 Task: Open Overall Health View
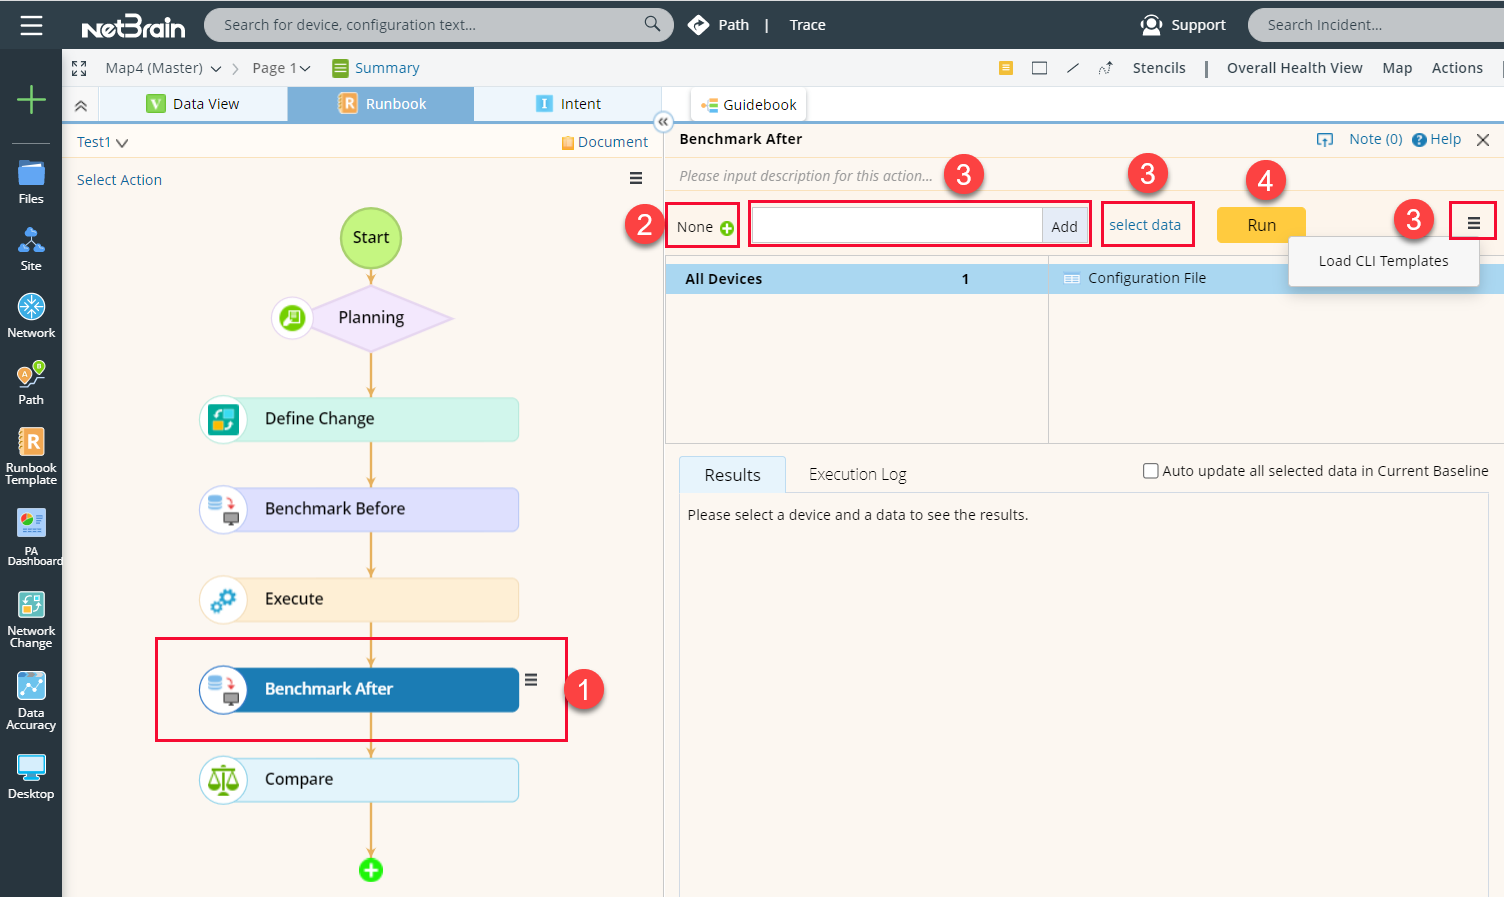[1294, 68]
